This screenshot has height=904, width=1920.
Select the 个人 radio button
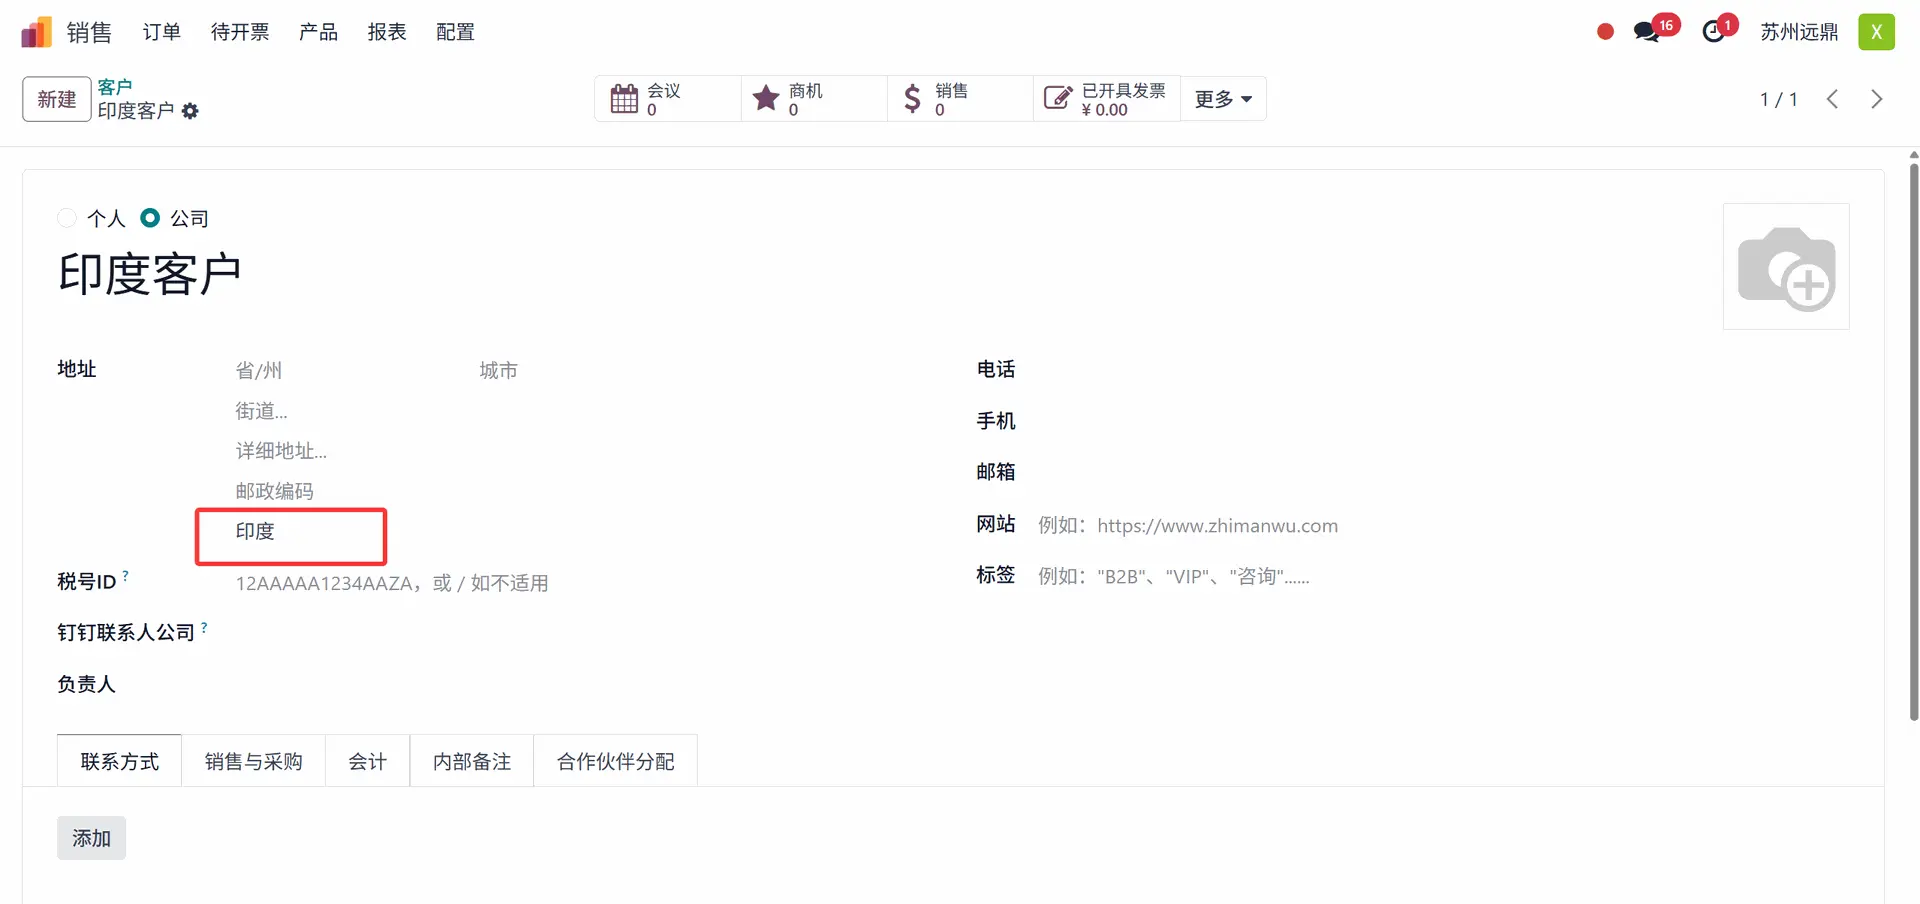click(x=67, y=218)
